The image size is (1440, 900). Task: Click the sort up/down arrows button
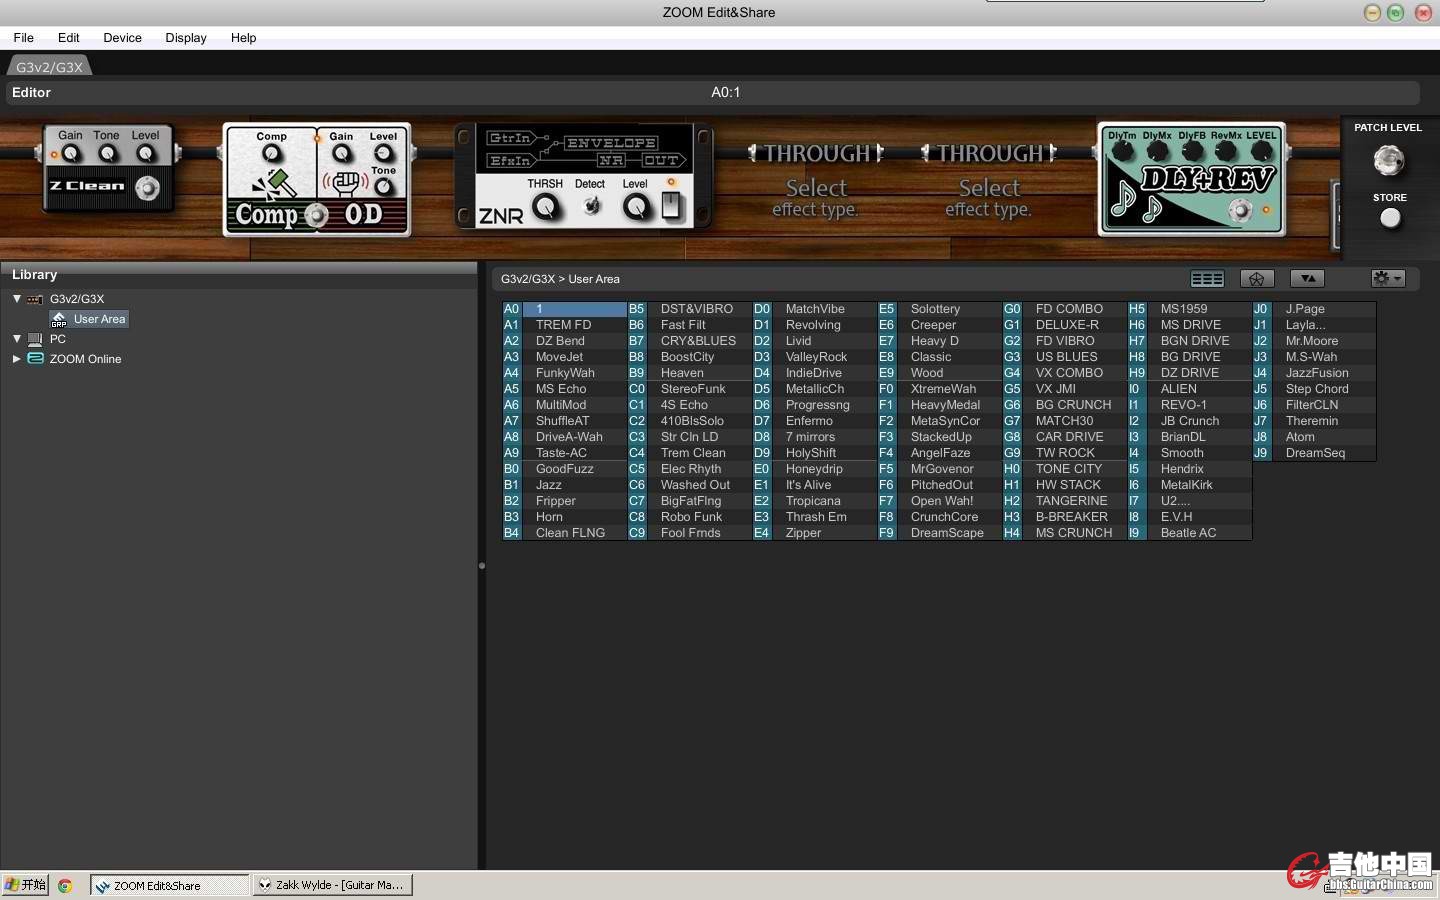(x=1307, y=279)
